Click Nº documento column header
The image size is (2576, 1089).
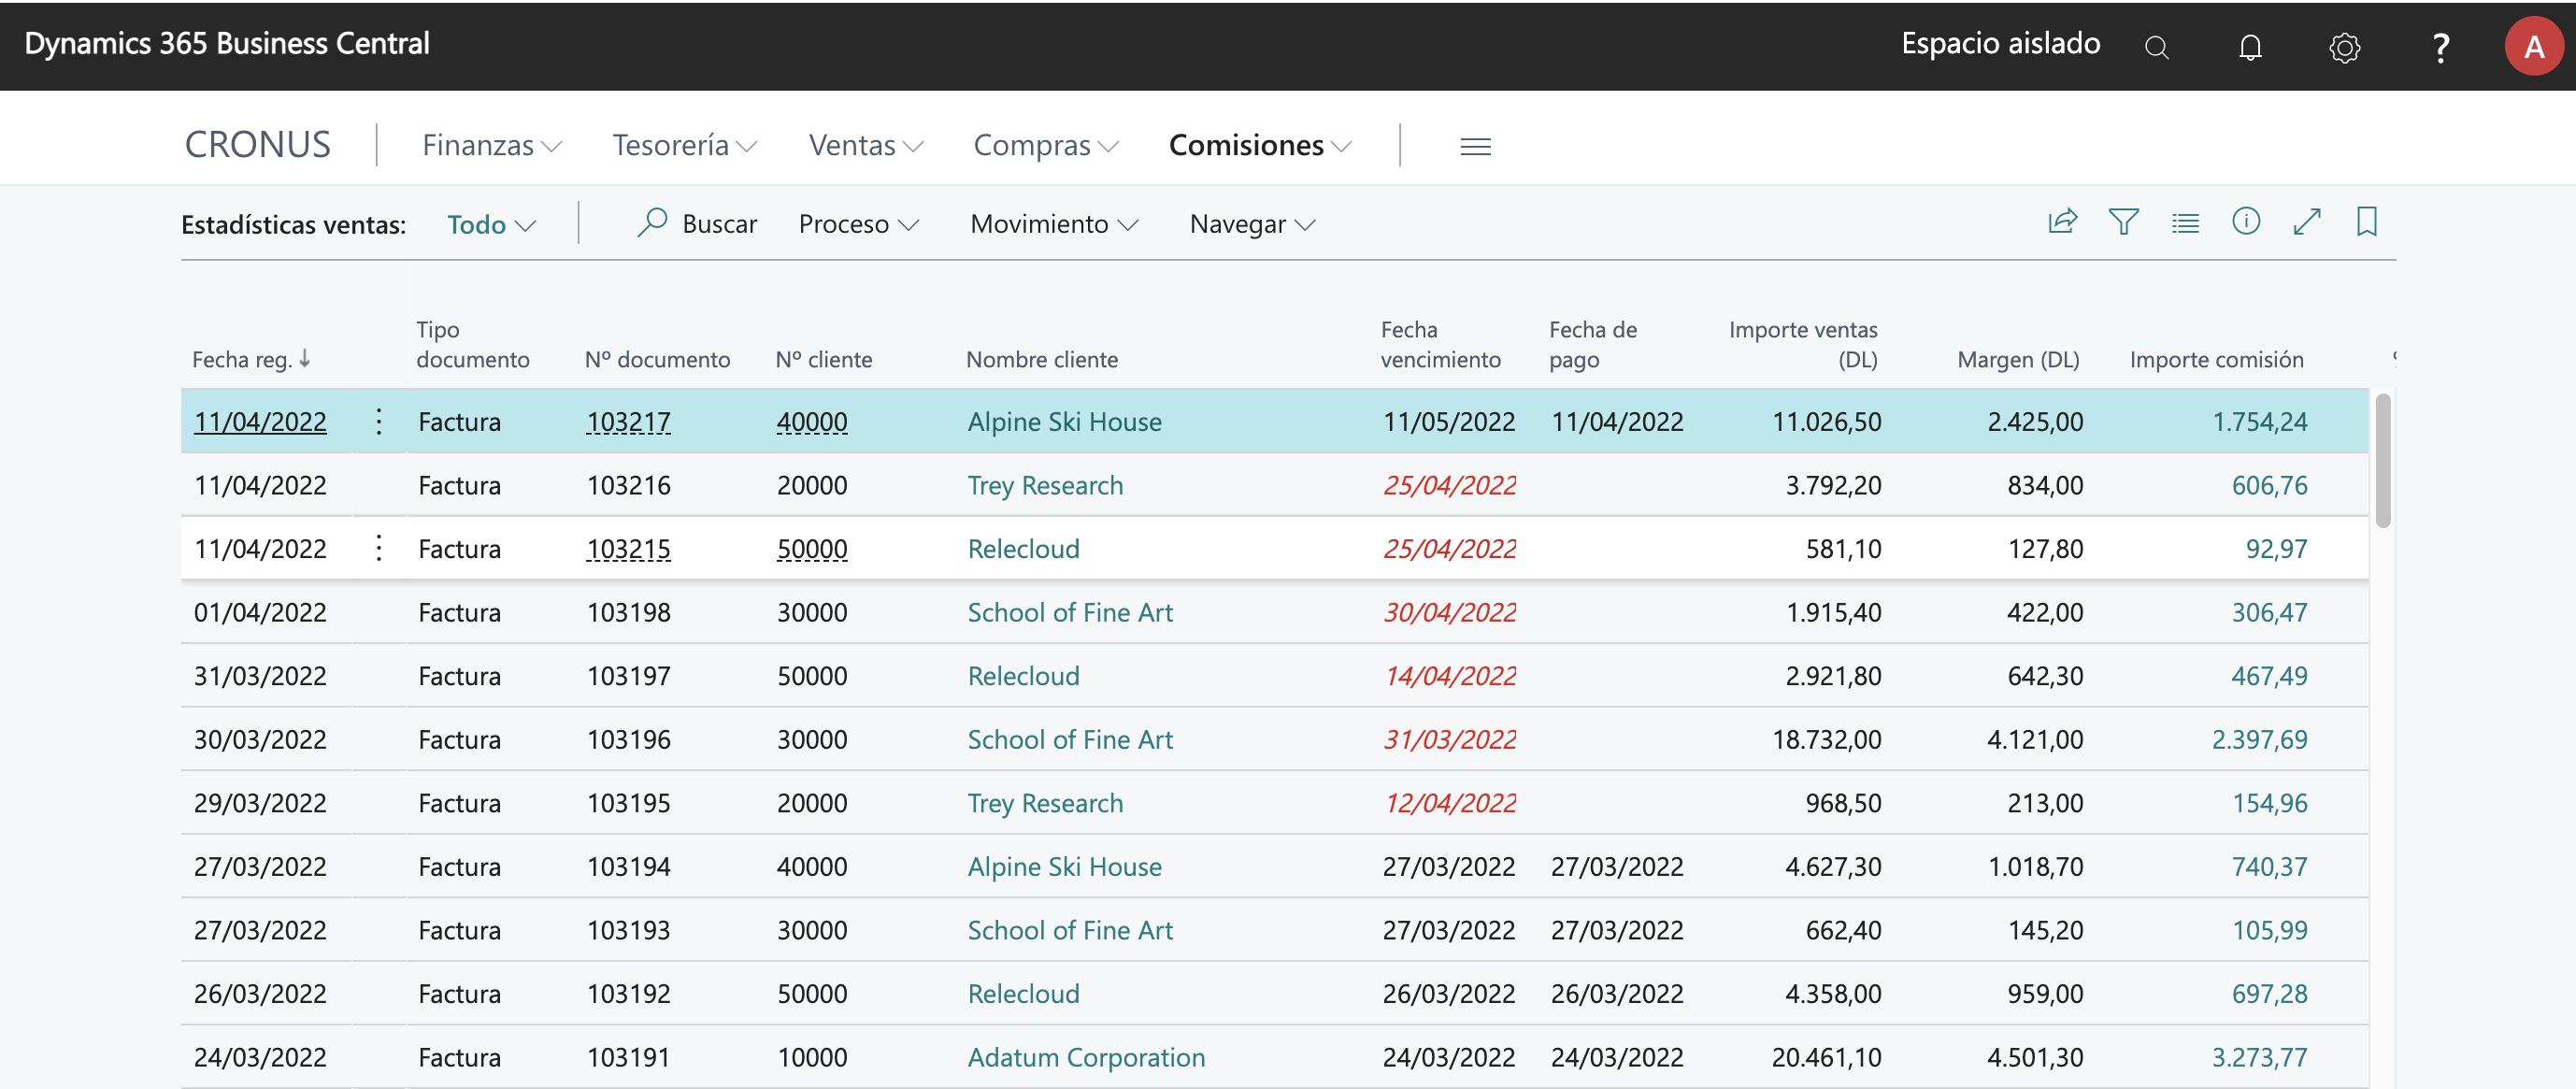pos(657,359)
